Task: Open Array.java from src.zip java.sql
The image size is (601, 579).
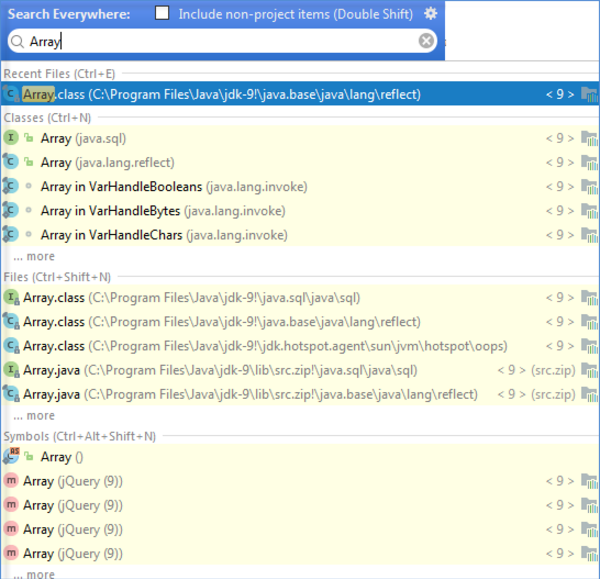Action: click(300, 370)
